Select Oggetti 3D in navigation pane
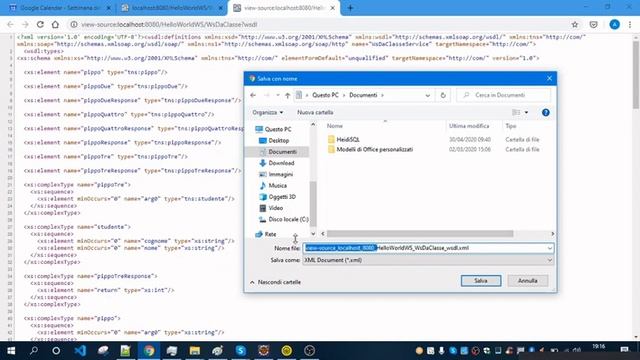 [x=277, y=197]
